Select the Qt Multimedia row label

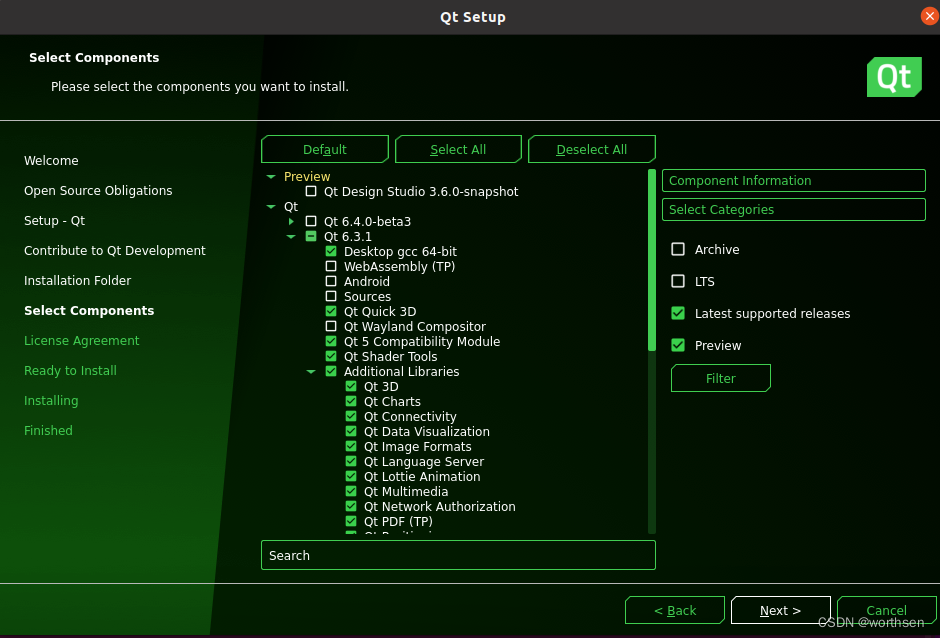[x=406, y=491]
